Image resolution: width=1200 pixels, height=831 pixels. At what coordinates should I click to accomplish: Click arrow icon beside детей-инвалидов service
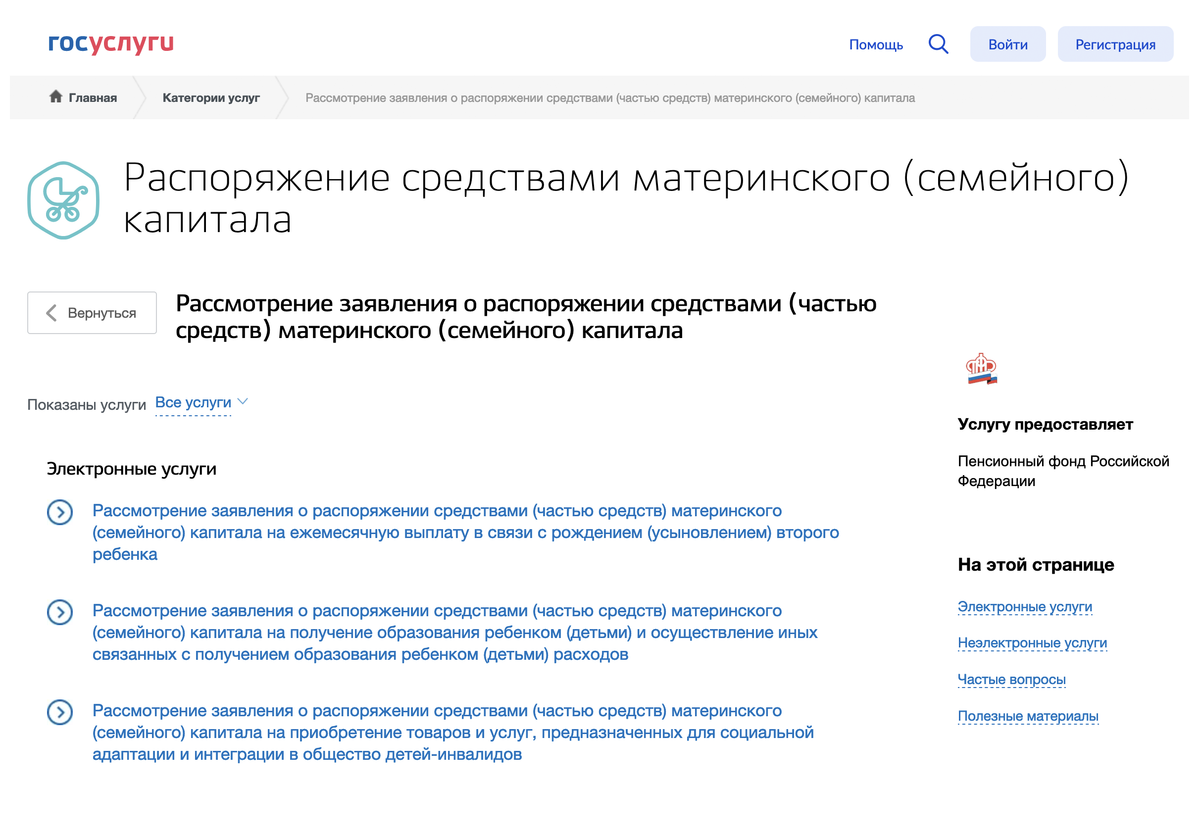tap(60, 712)
